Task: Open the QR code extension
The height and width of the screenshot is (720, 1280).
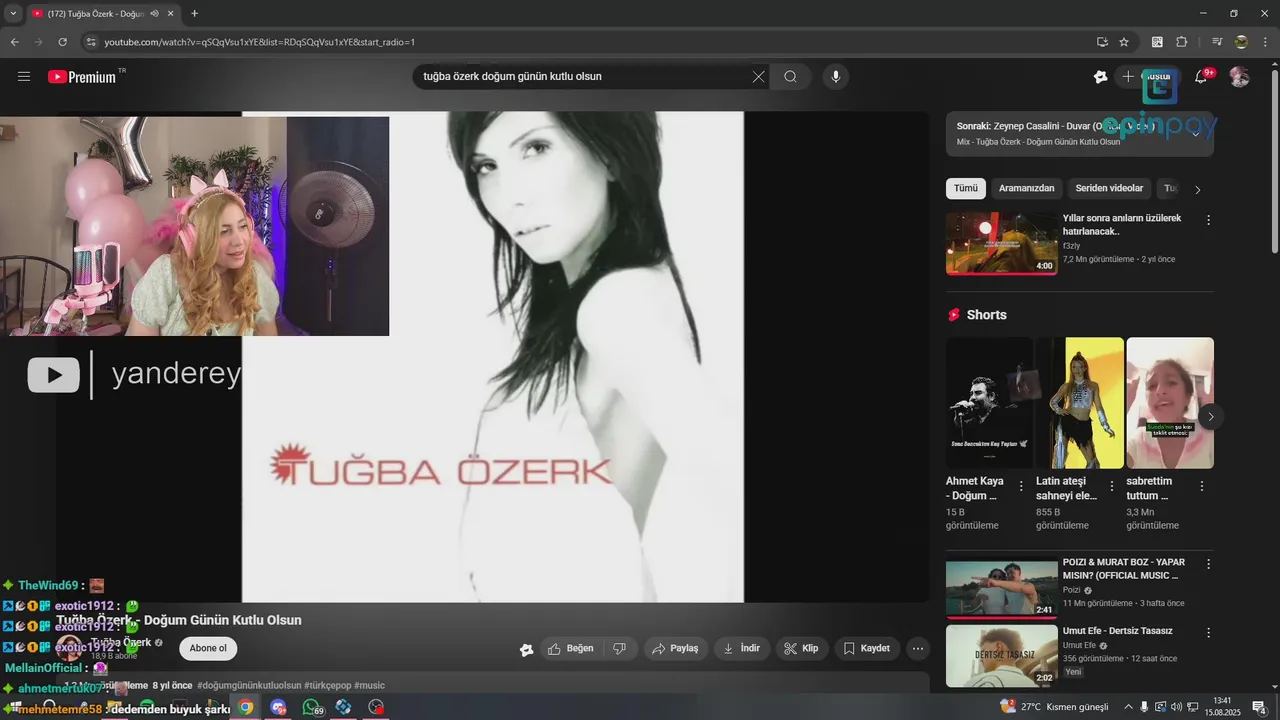Action: point(1157,42)
